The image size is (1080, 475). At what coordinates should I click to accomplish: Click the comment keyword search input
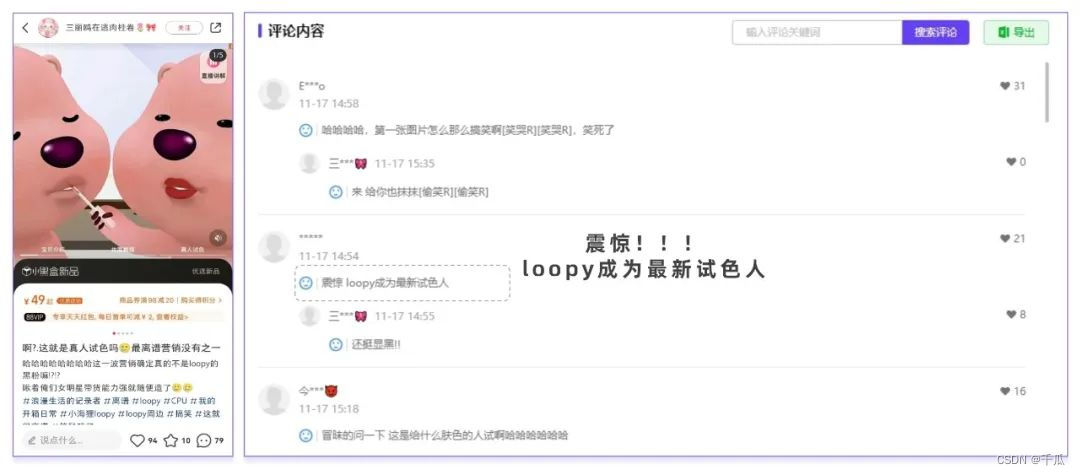pos(817,32)
